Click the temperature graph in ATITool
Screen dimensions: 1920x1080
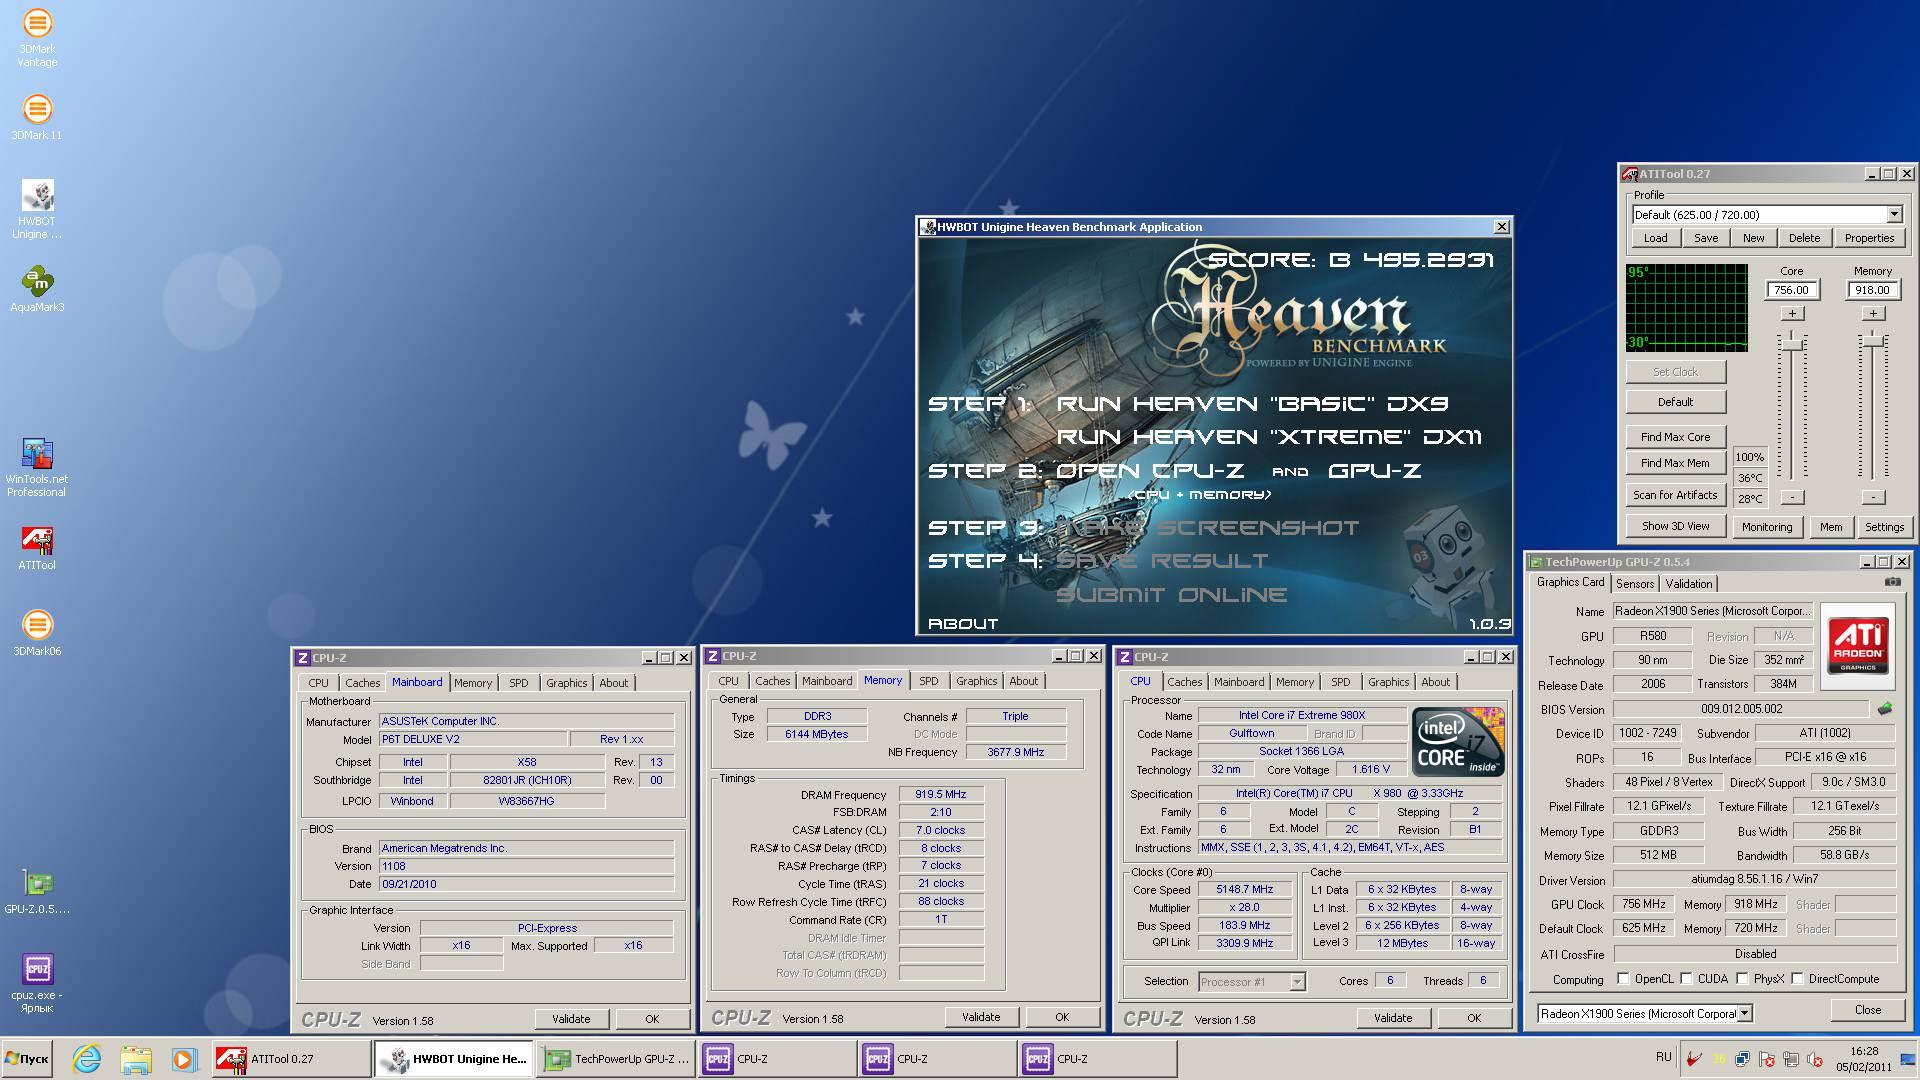tap(1686, 307)
